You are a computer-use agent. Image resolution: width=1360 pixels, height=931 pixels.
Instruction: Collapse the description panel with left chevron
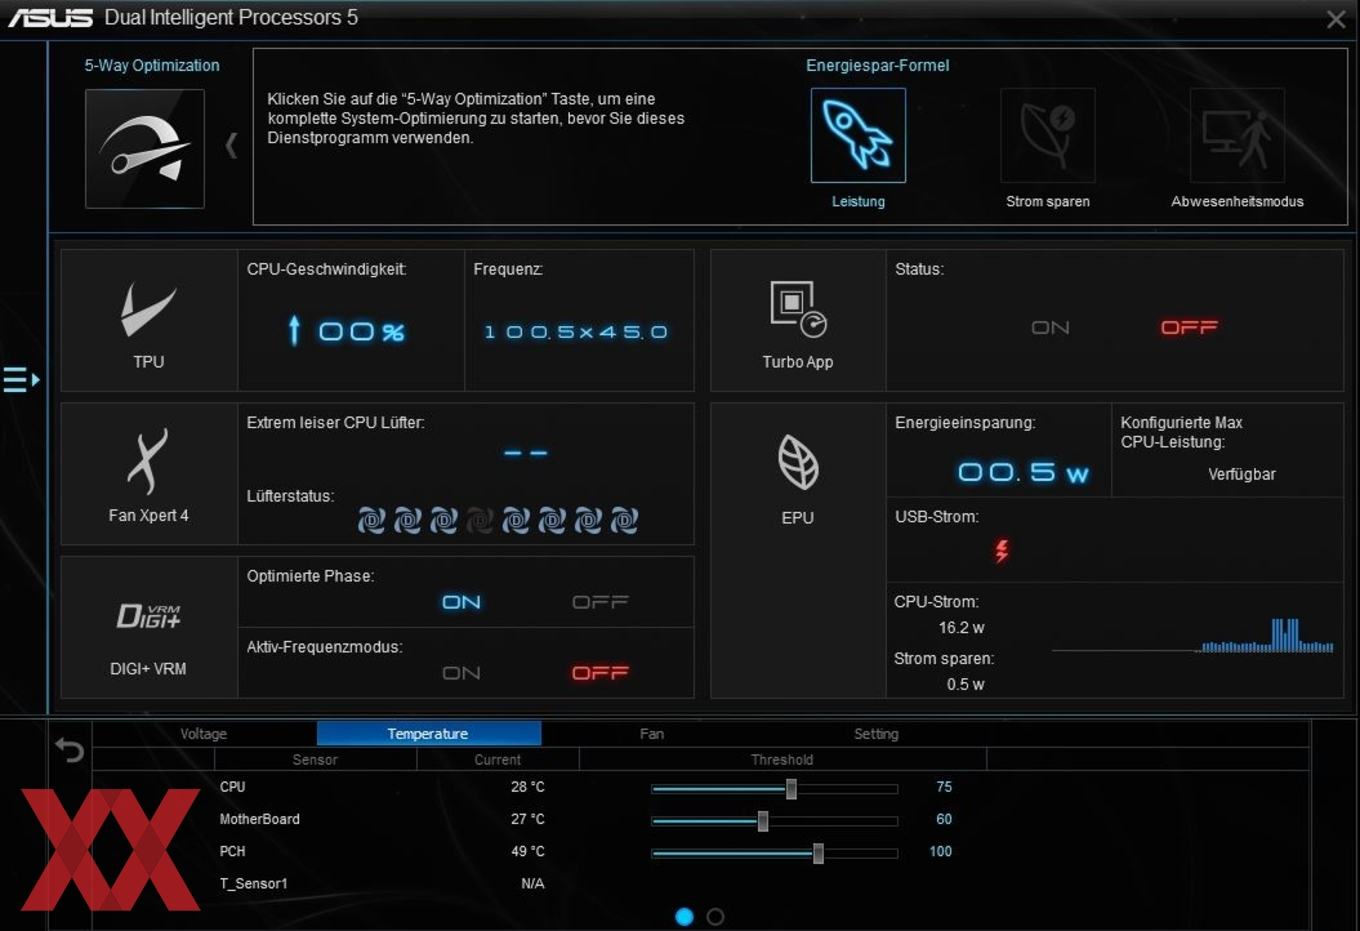click(231, 146)
